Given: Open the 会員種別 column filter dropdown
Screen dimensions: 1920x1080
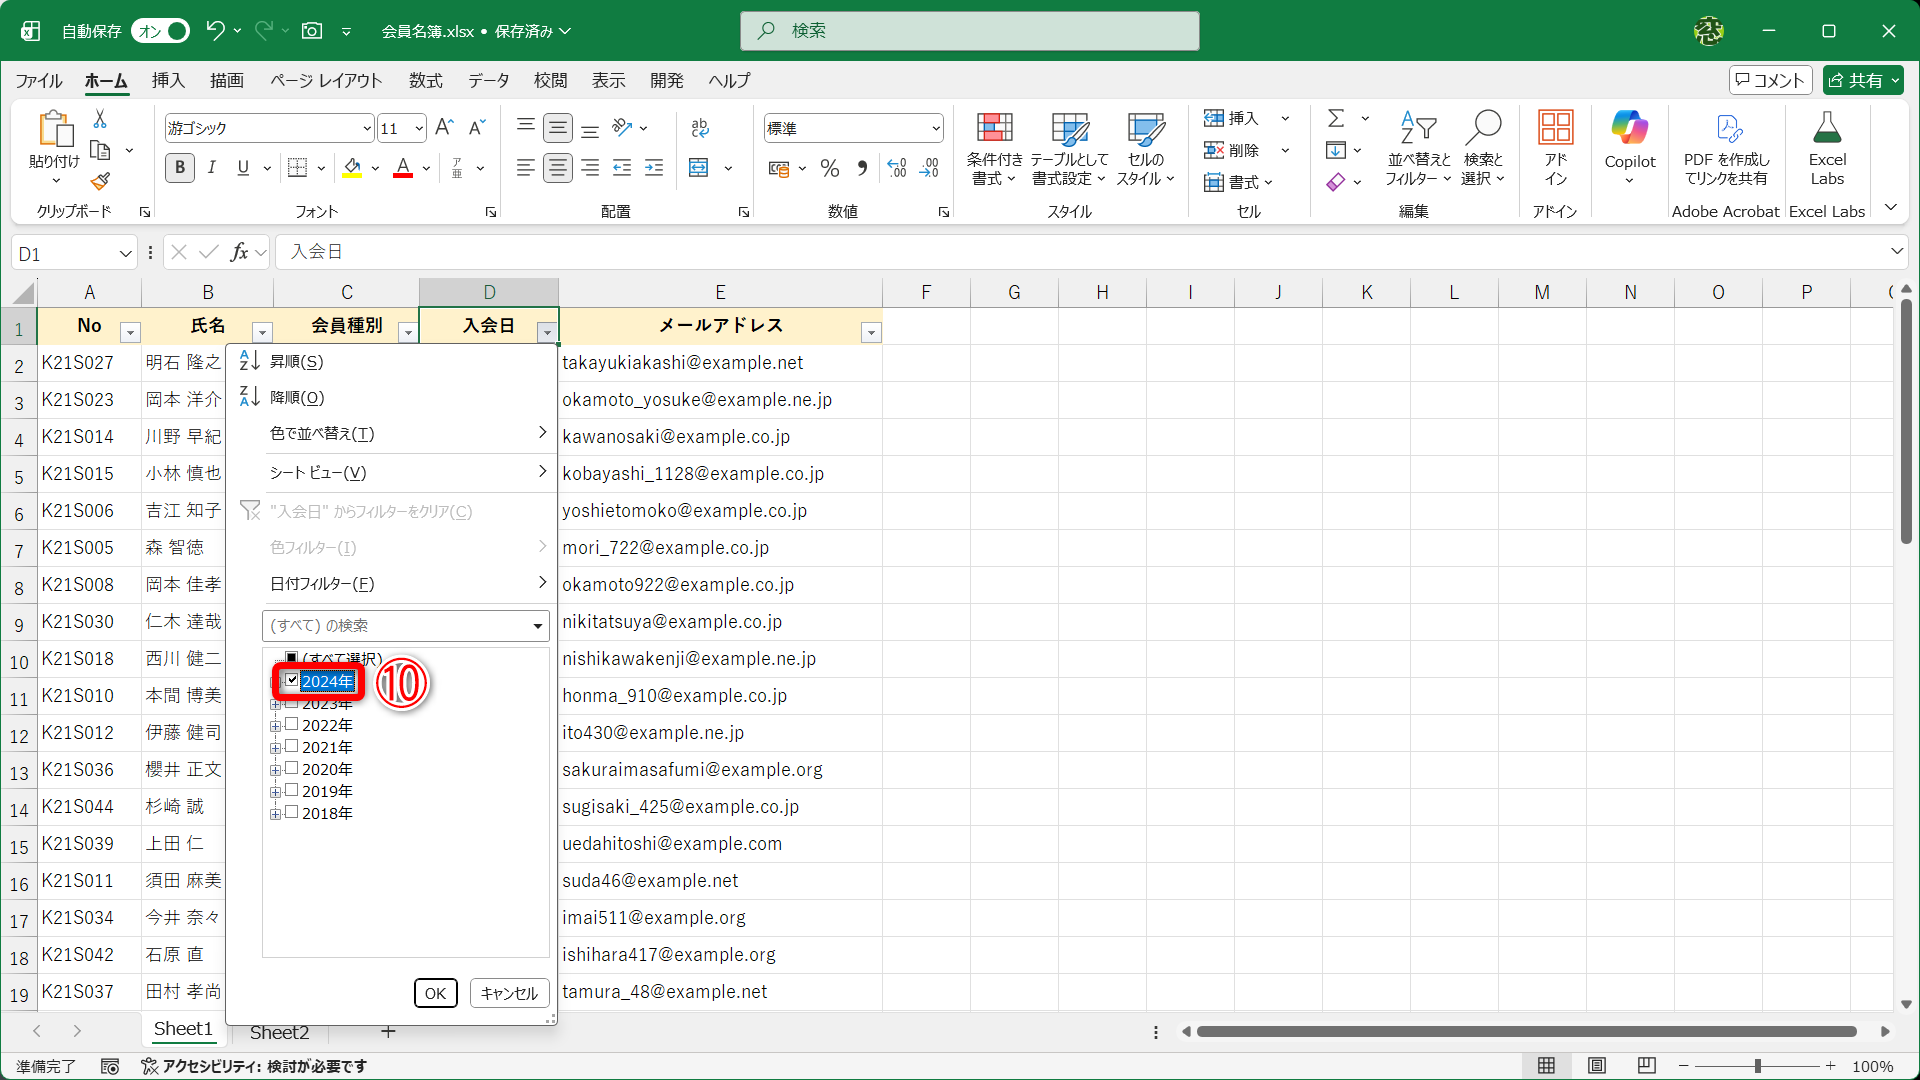Looking at the screenshot, I should click(407, 332).
